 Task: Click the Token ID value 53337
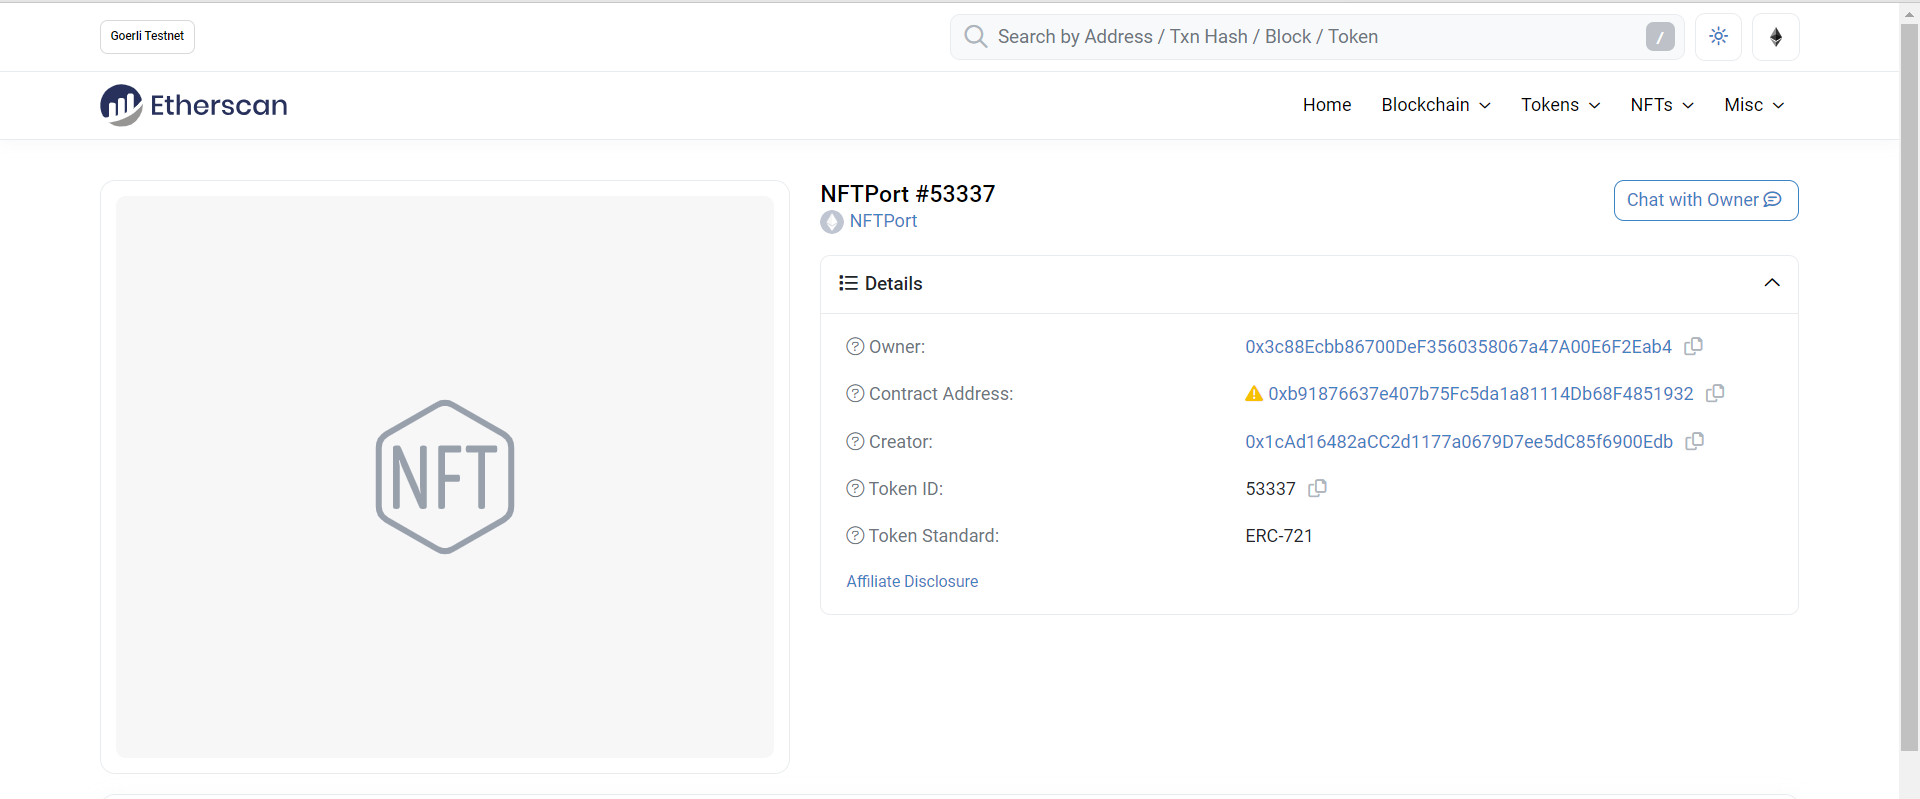tap(1270, 489)
